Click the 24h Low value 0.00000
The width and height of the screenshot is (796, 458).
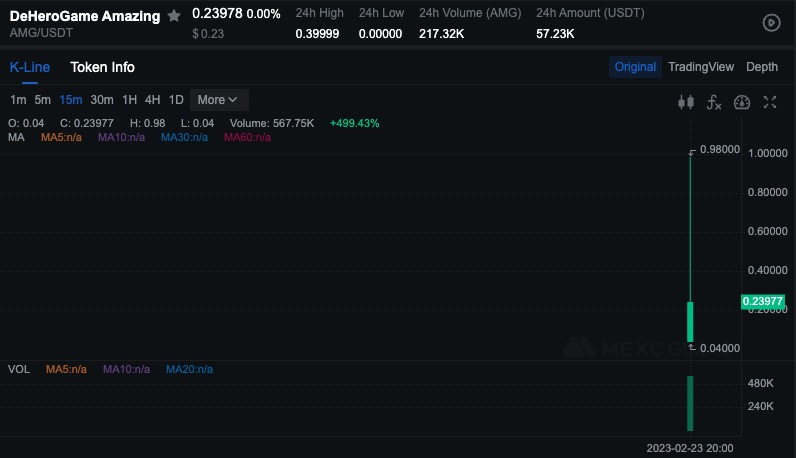coord(380,34)
